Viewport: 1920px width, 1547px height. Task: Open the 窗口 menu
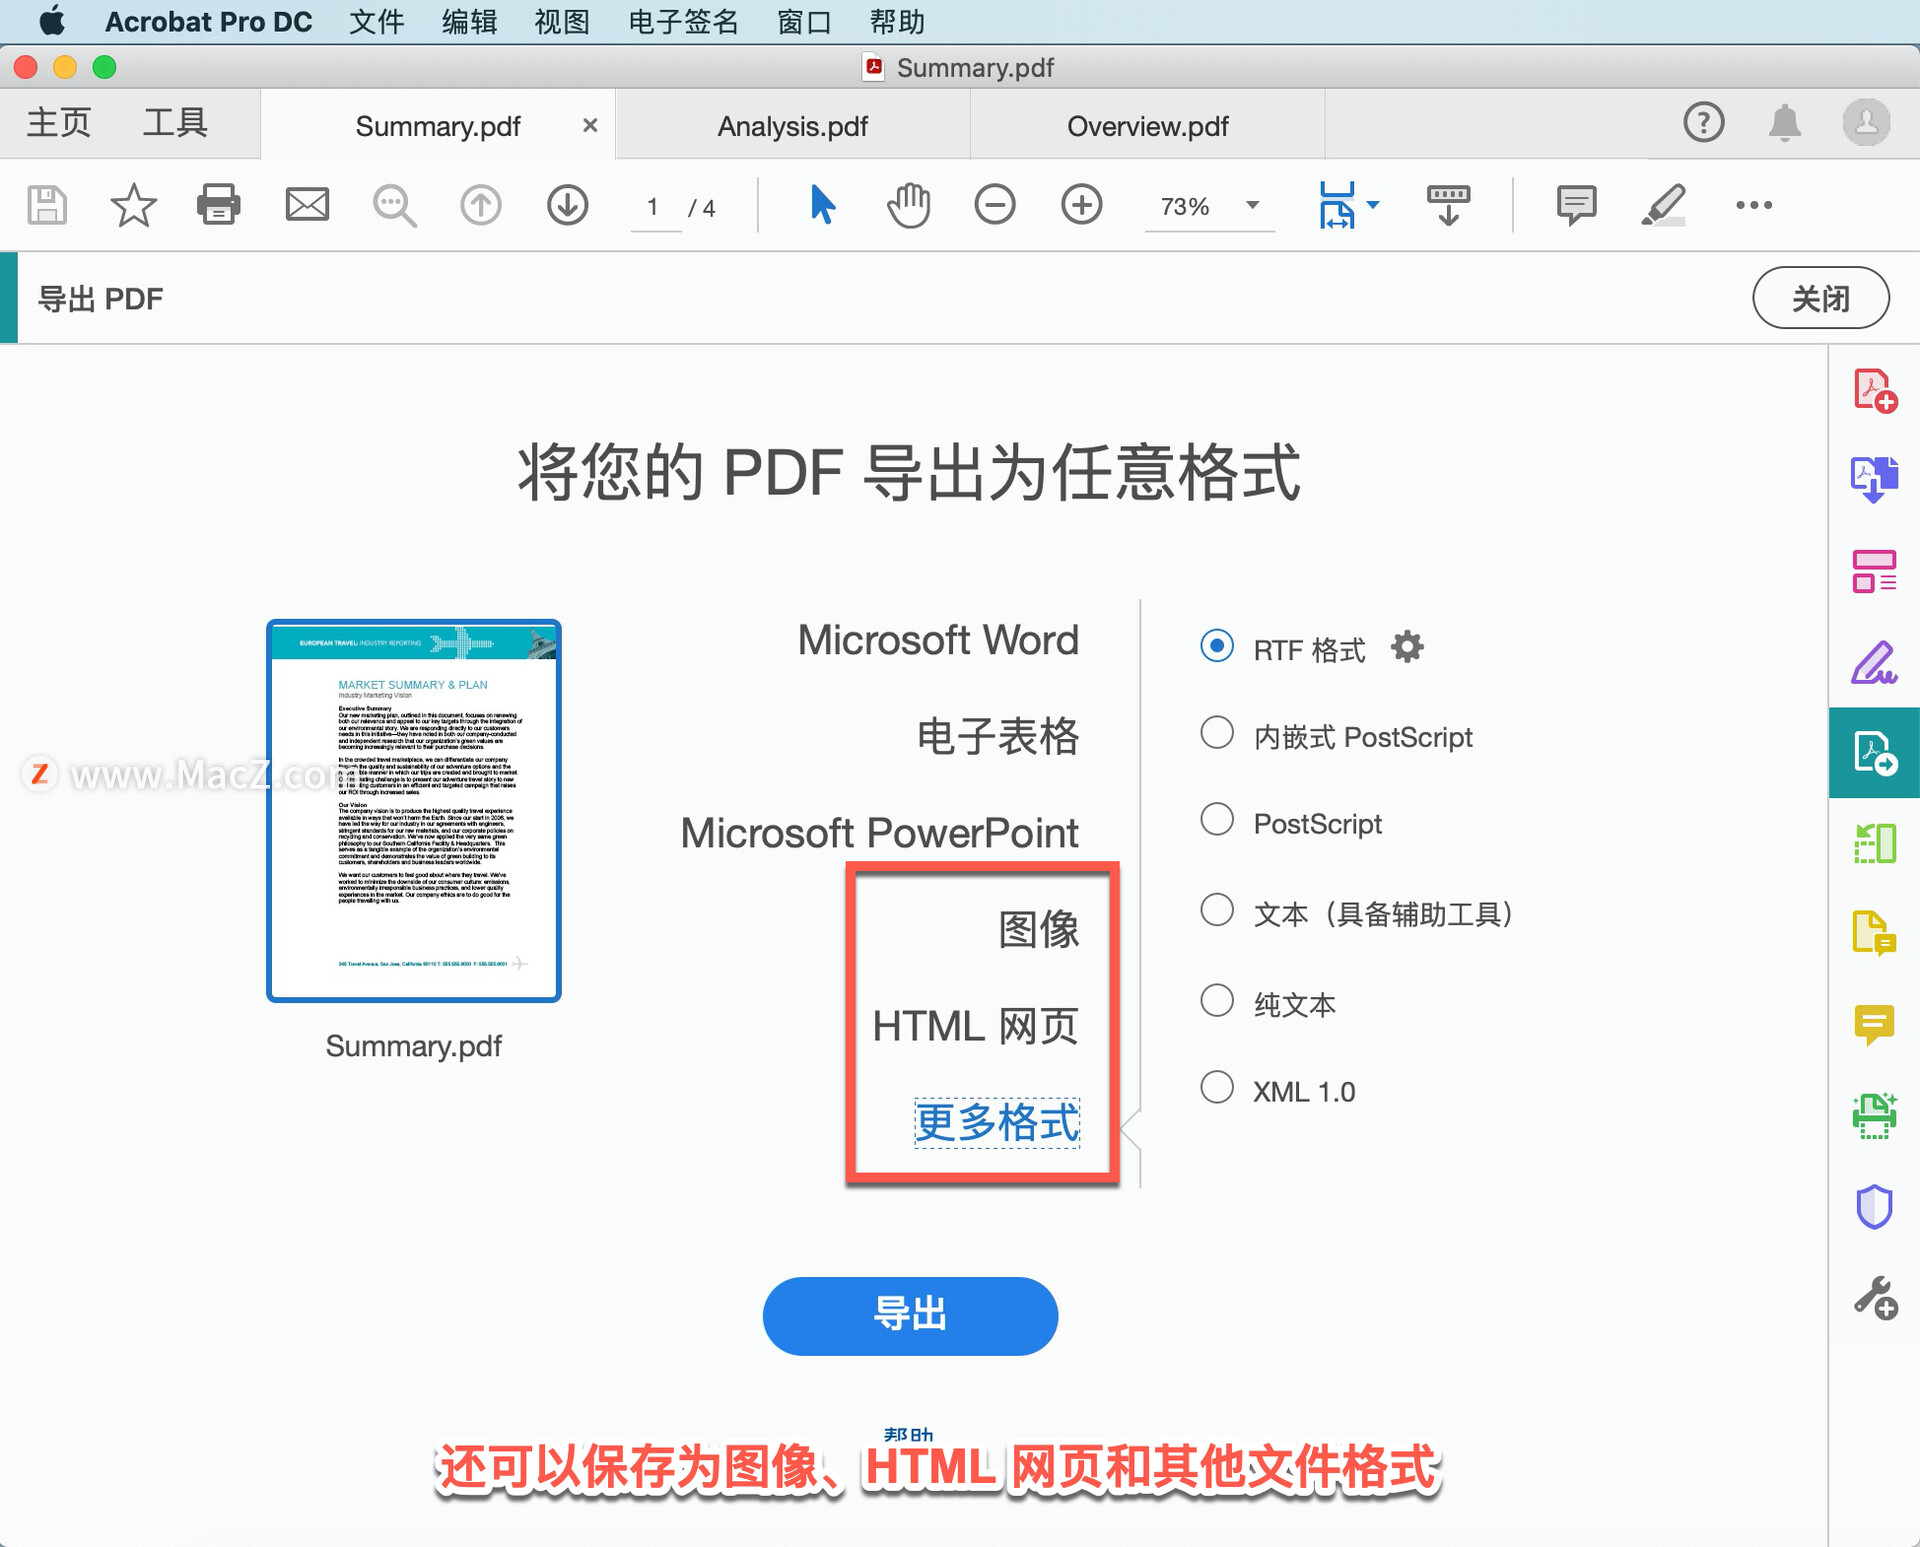(805, 21)
